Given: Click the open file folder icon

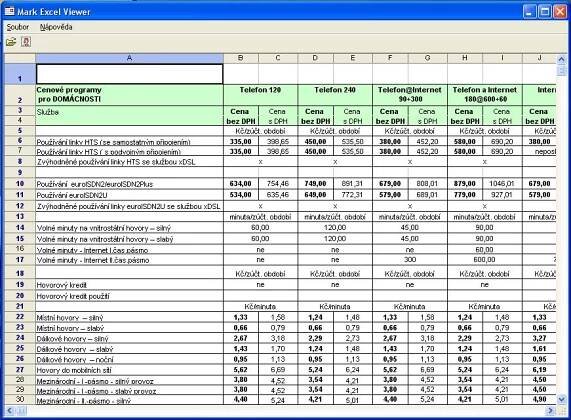Looking at the screenshot, I should pos(11,42).
